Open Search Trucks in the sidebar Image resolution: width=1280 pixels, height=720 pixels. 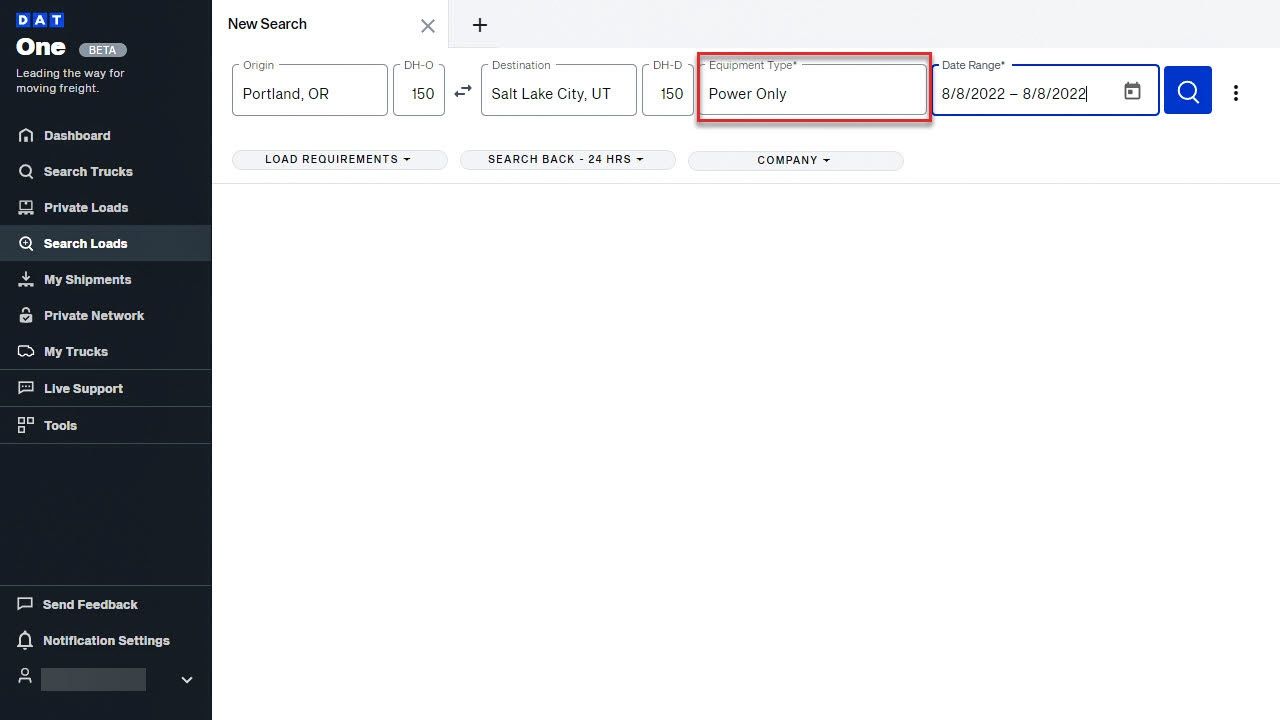88,172
